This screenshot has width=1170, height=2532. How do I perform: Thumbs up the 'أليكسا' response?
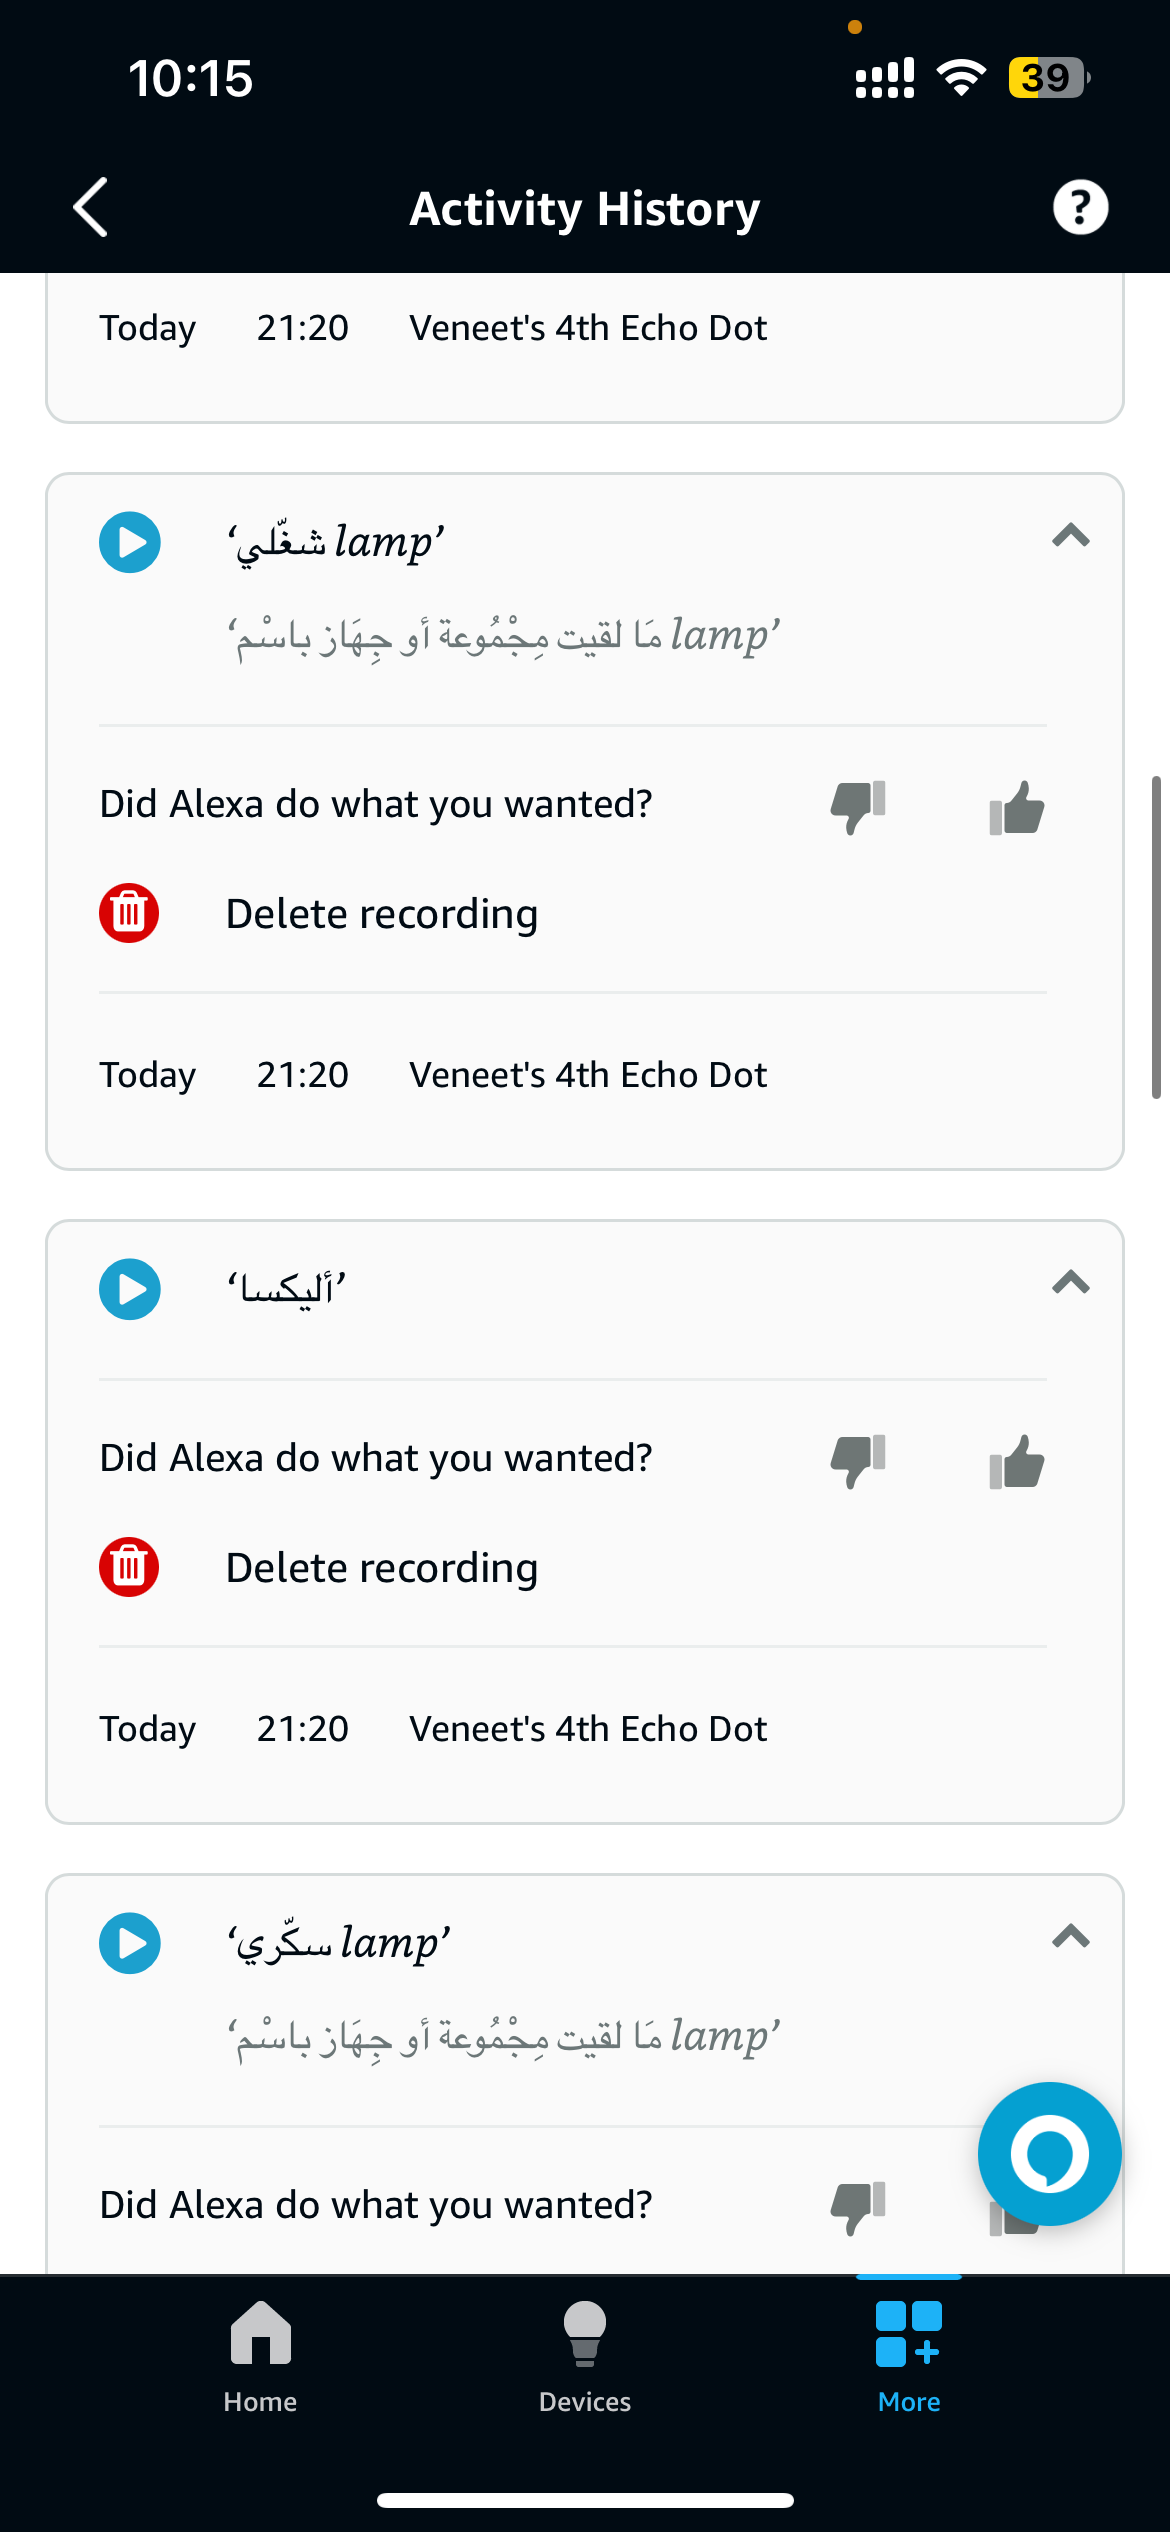(x=1017, y=1460)
